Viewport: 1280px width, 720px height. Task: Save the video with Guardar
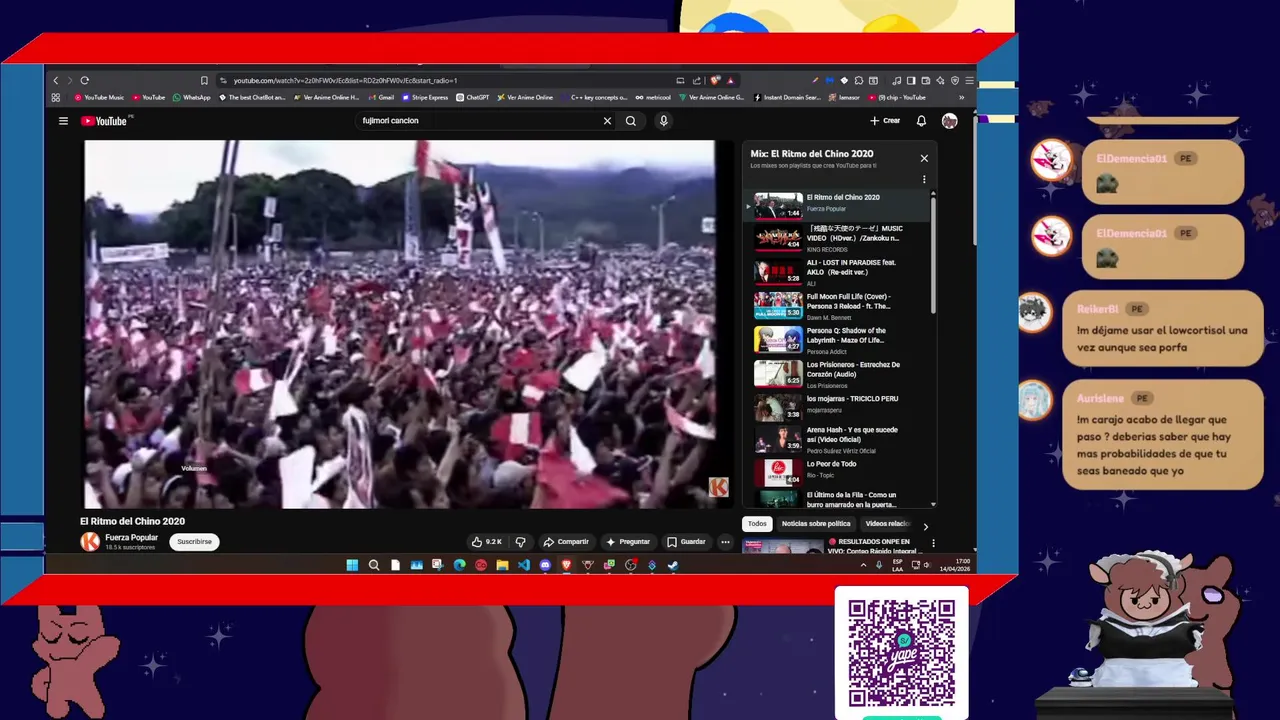click(x=686, y=542)
